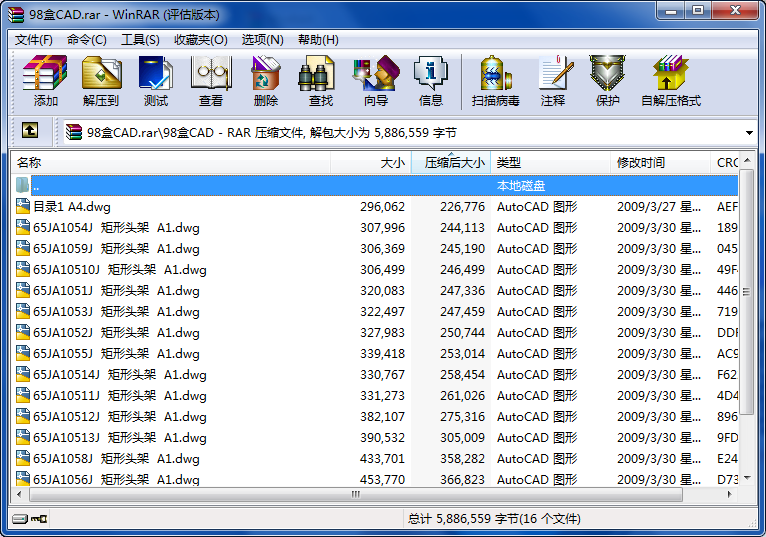The width and height of the screenshot is (766, 537).
Task: Click the horizontal scrollbar right arrow
Action: 729,494
